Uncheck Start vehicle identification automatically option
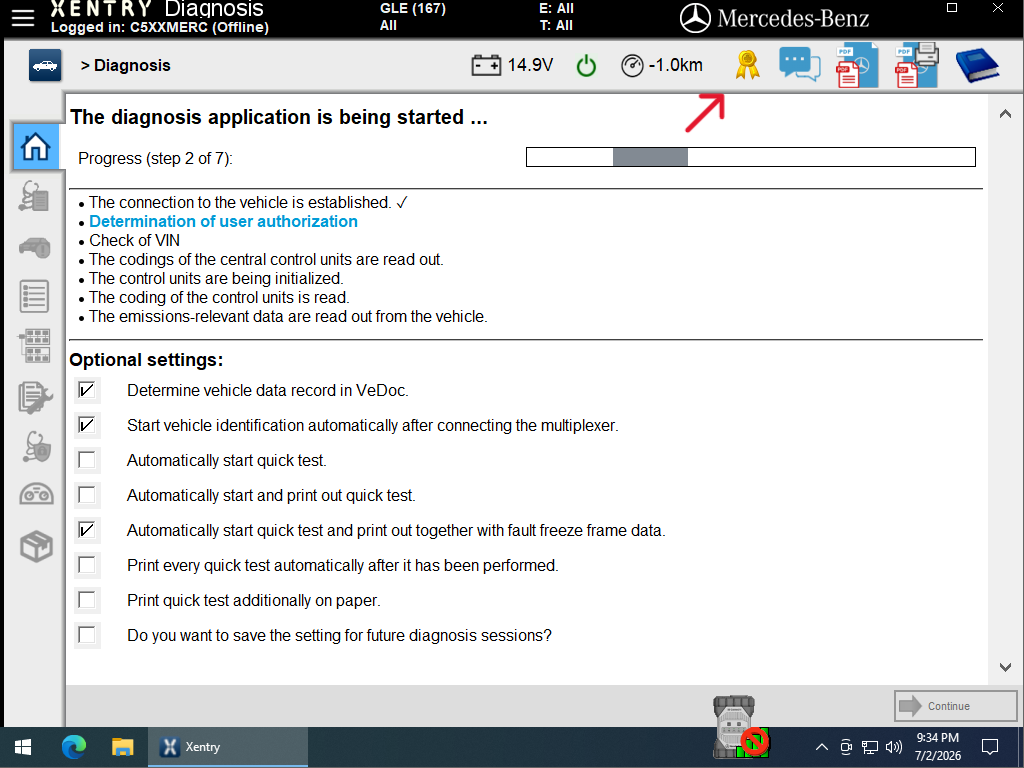This screenshot has width=1024, height=768. (87, 425)
